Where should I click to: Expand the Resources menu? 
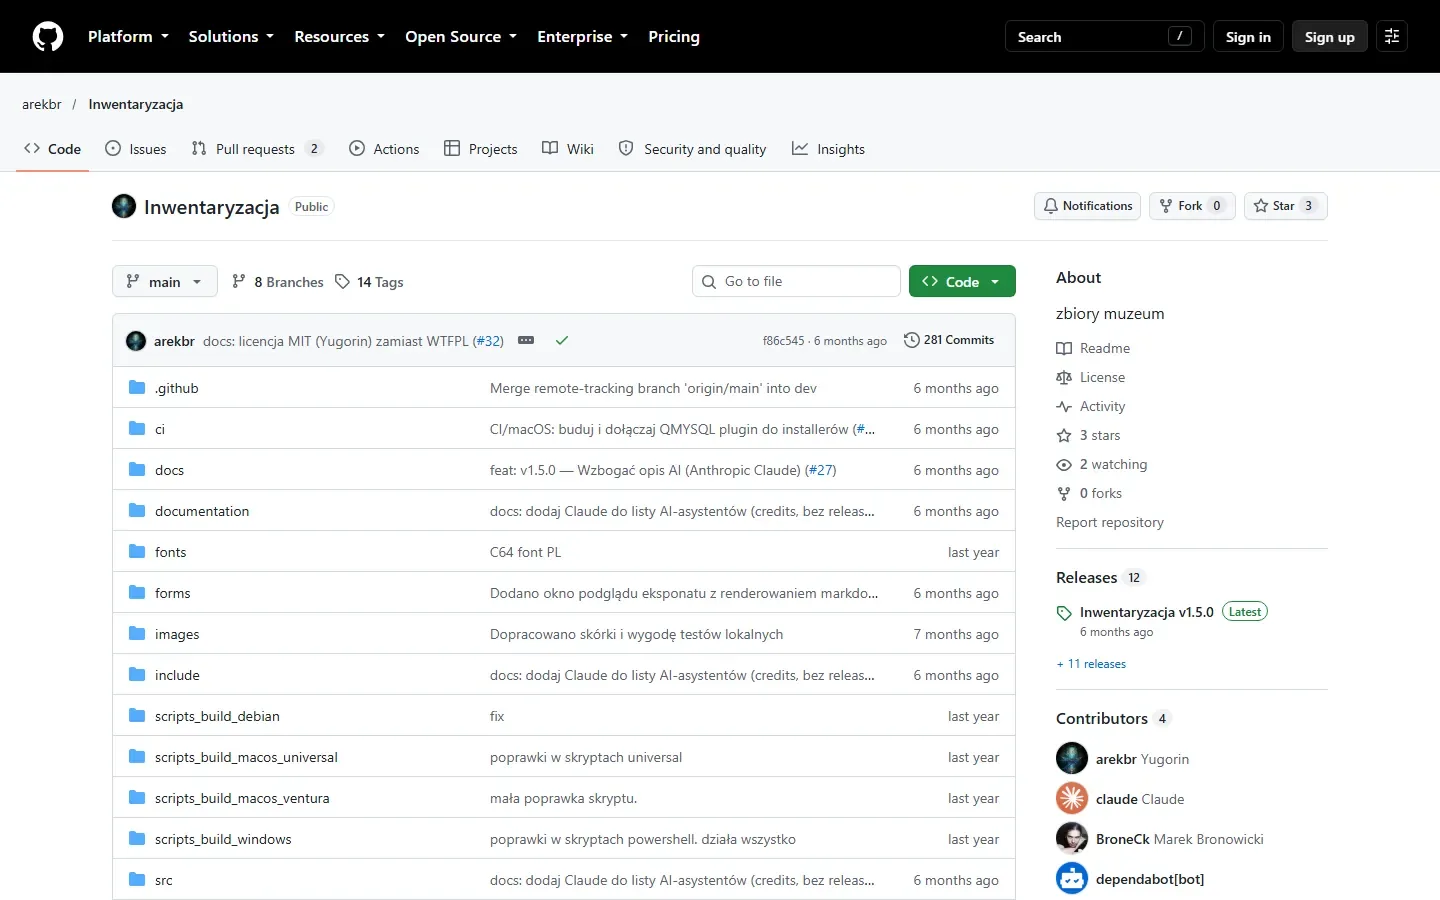[x=339, y=37]
